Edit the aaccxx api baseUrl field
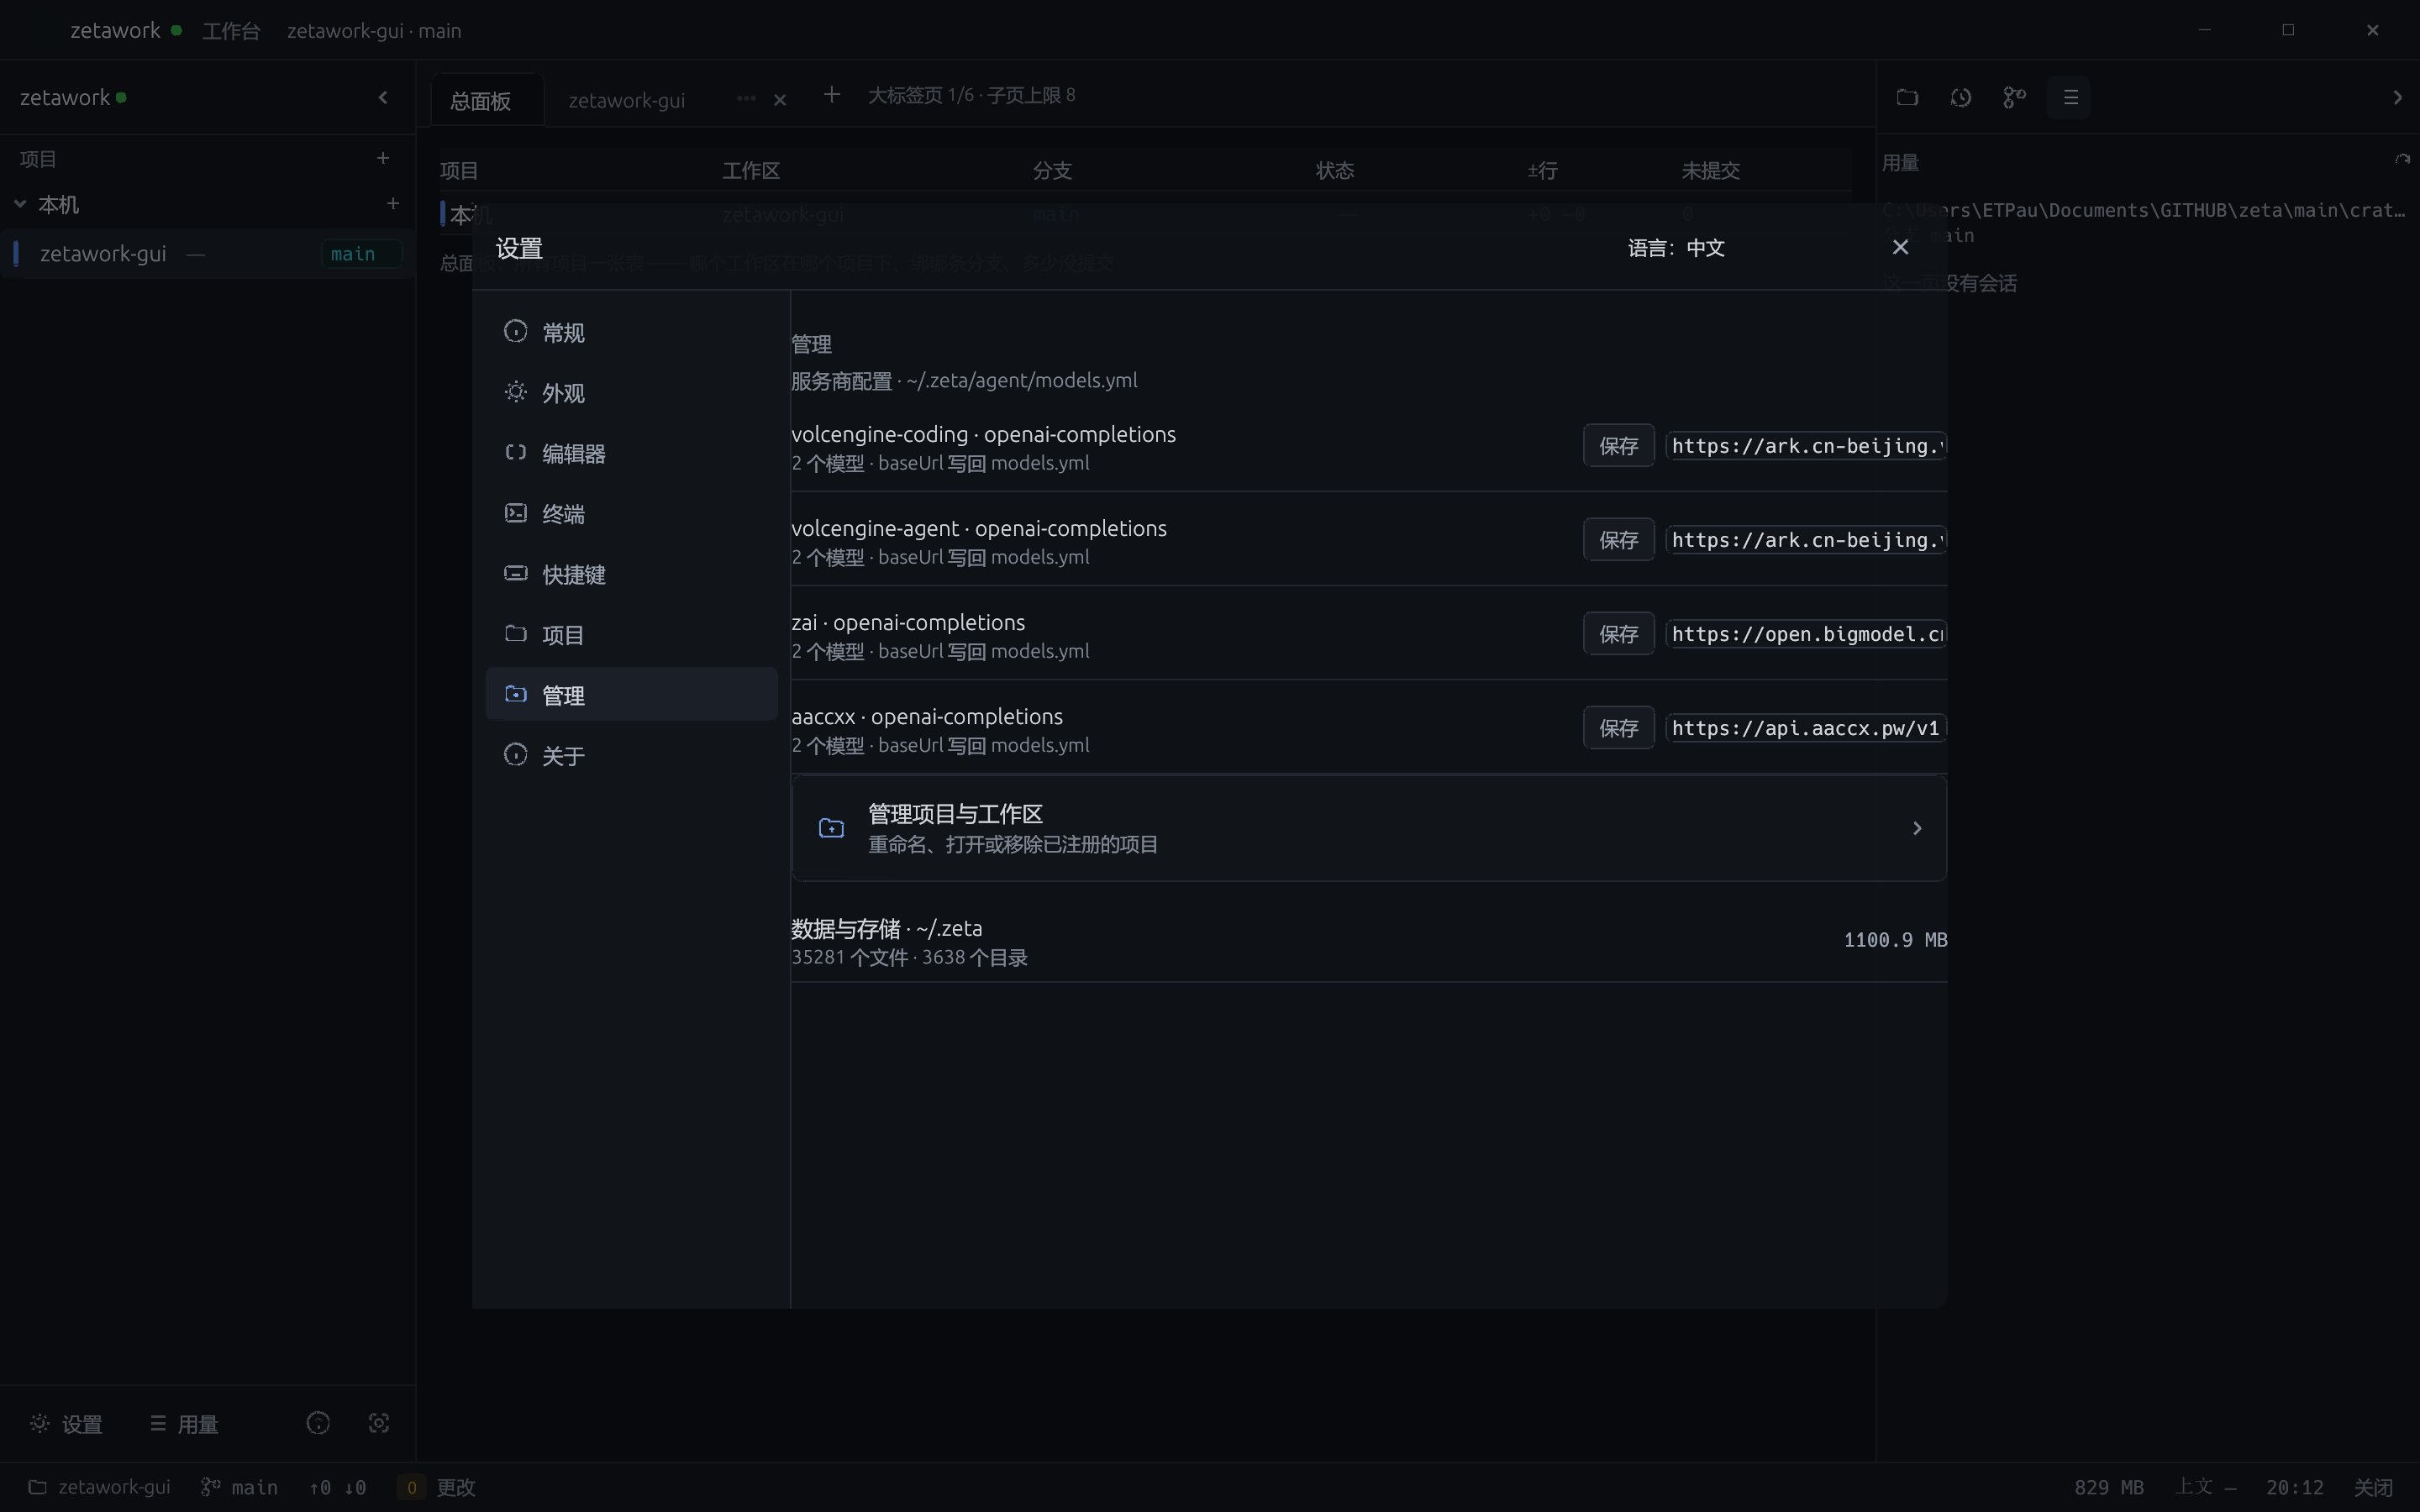 1806,728
